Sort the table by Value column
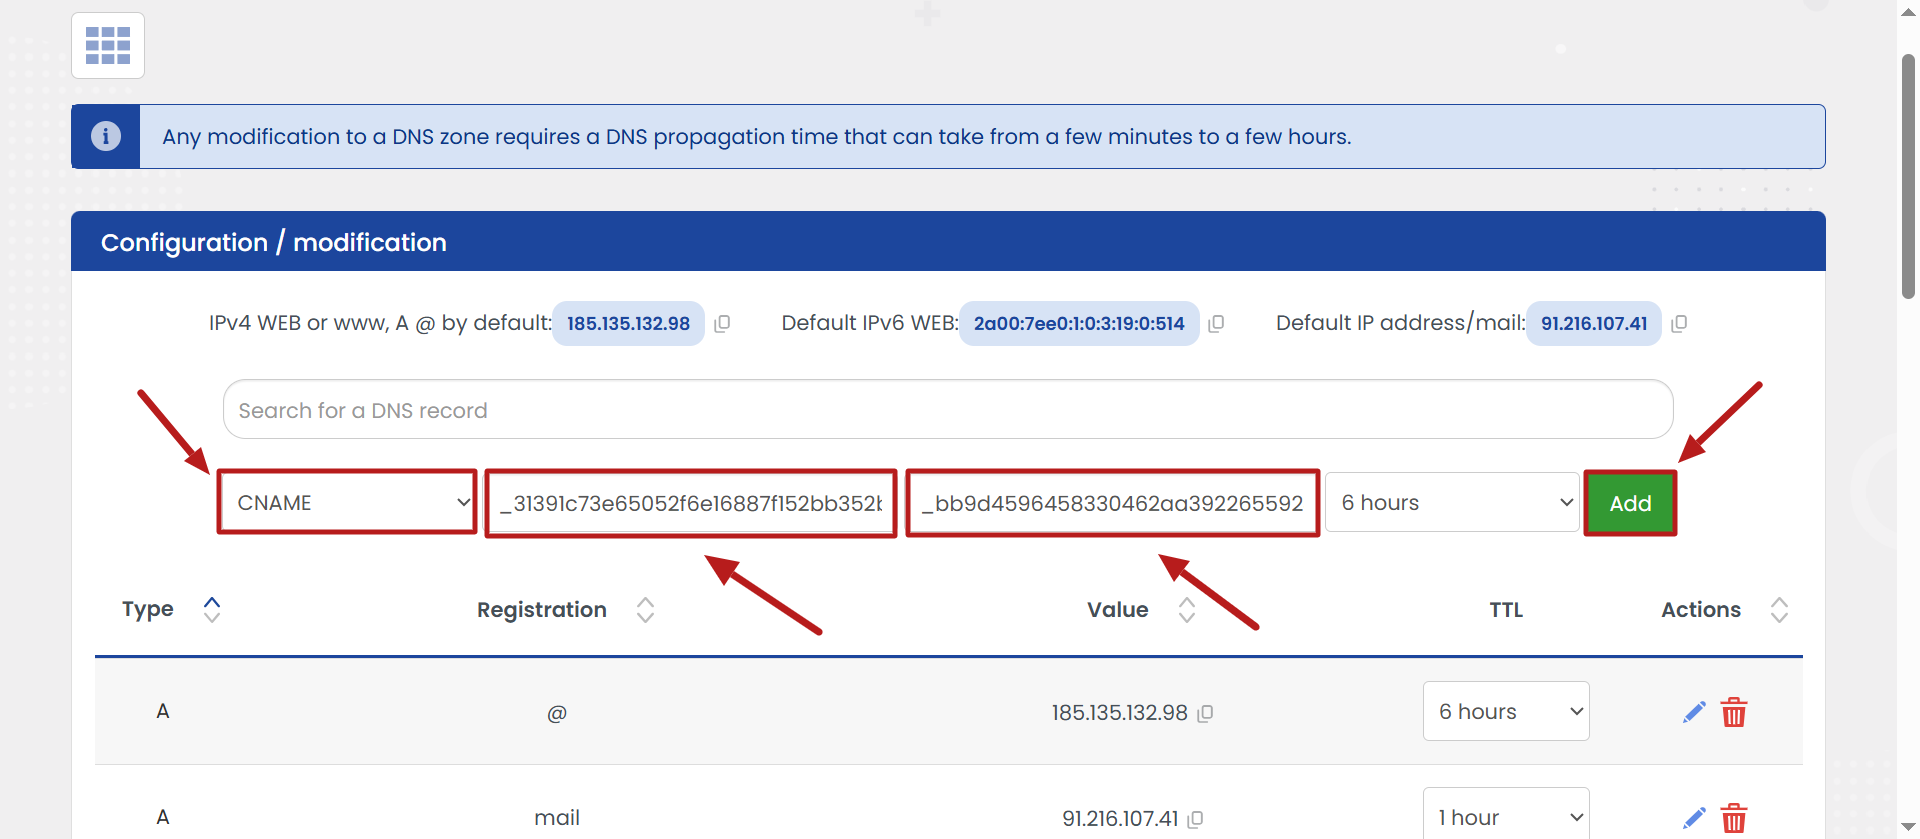This screenshot has height=839, width=1920. click(x=1187, y=610)
